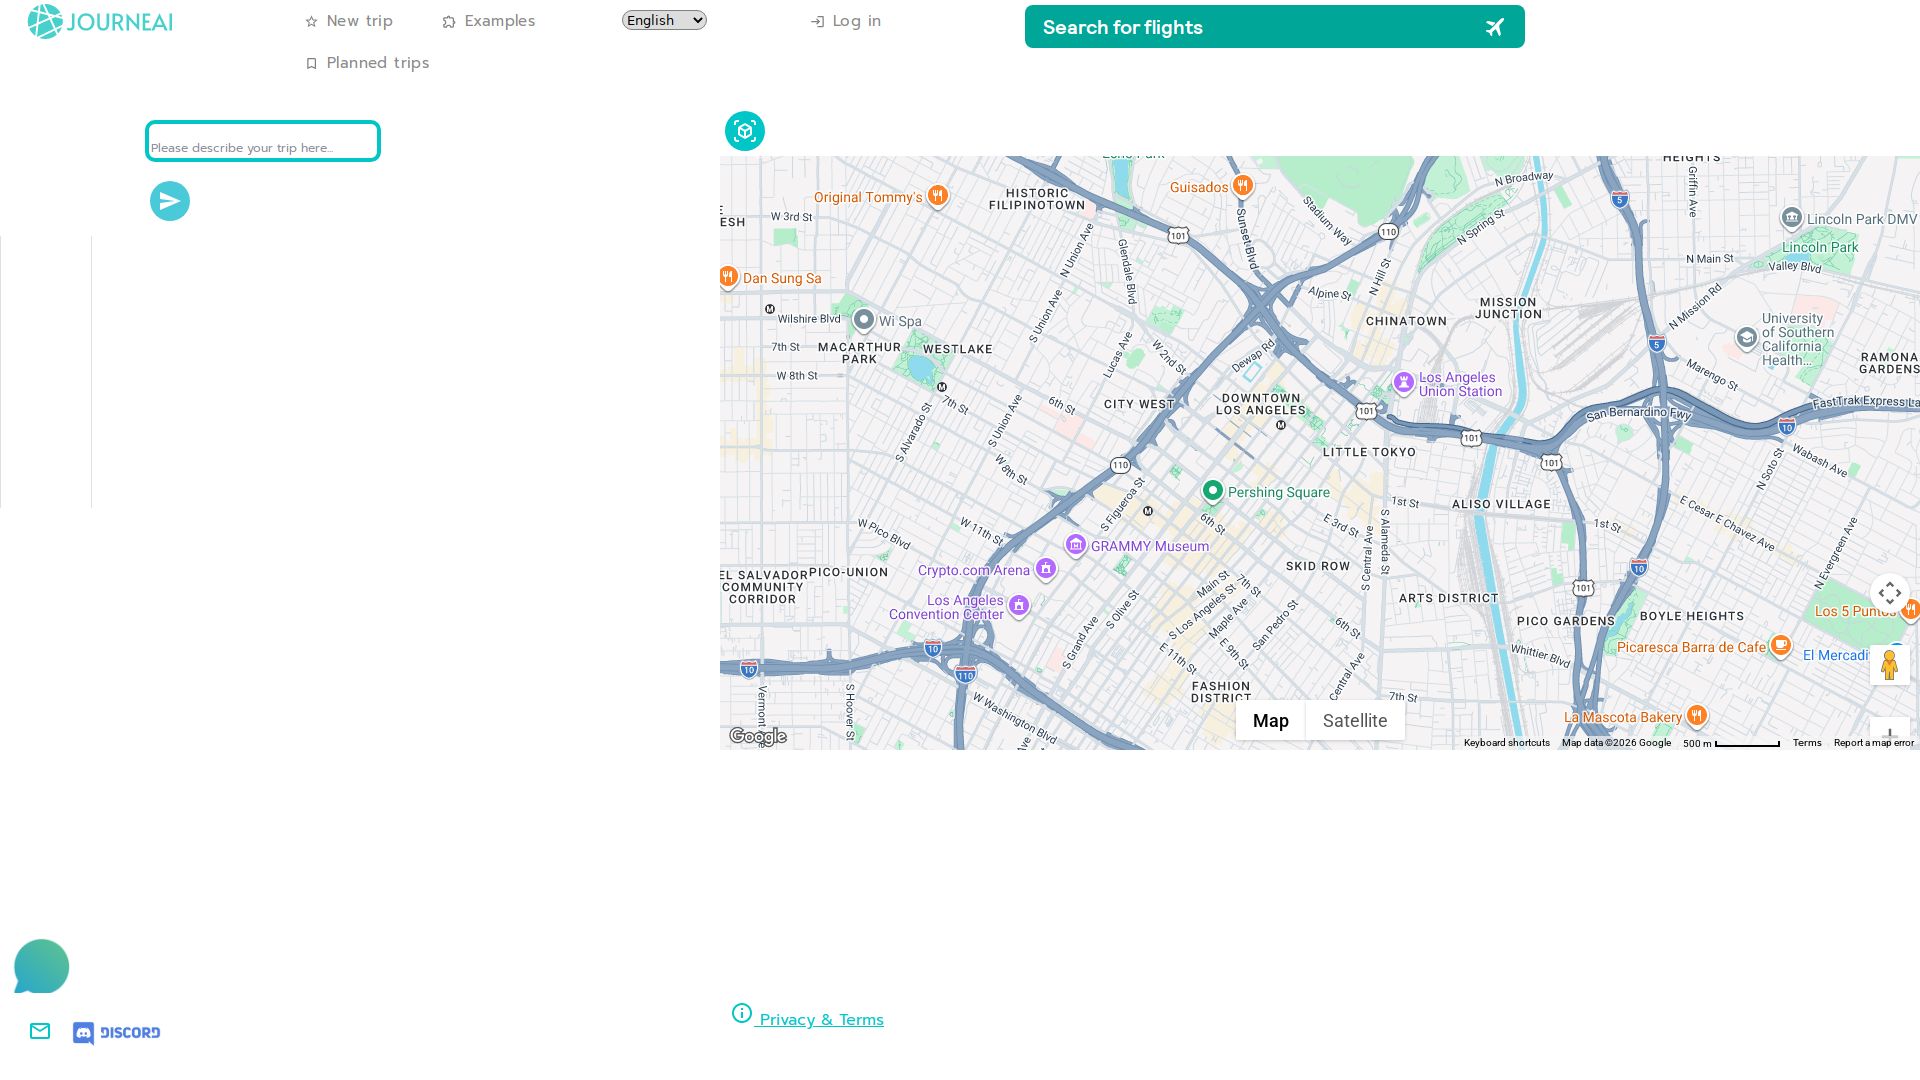Screen dimensions: 1920x1080
Task: Click the Log in link
Action: click(x=846, y=21)
